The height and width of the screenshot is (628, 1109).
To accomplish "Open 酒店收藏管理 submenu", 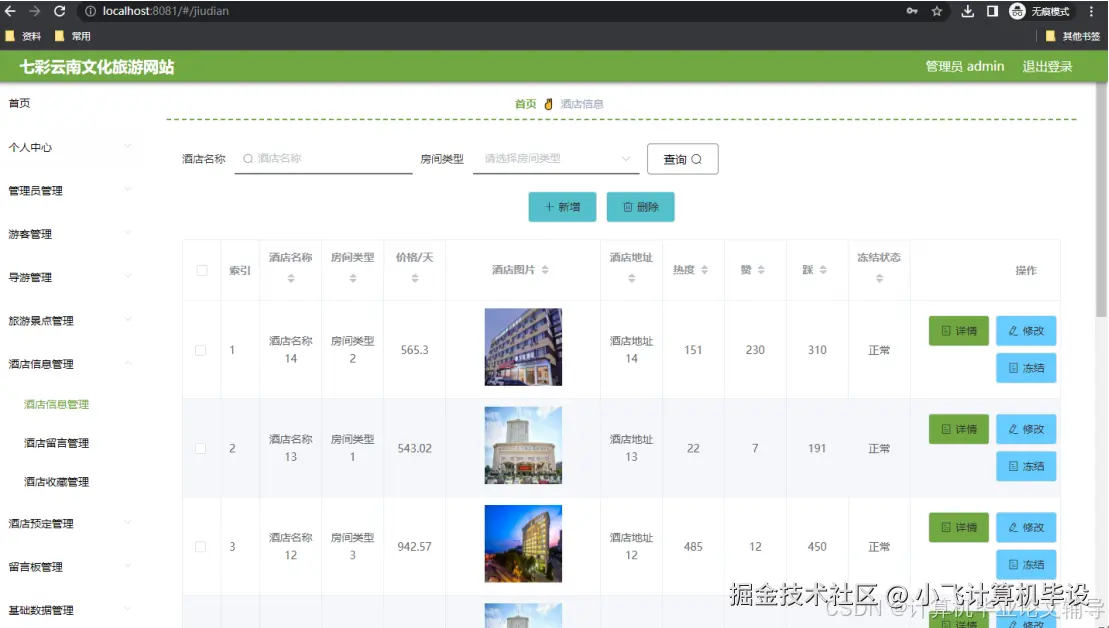I will [57, 482].
